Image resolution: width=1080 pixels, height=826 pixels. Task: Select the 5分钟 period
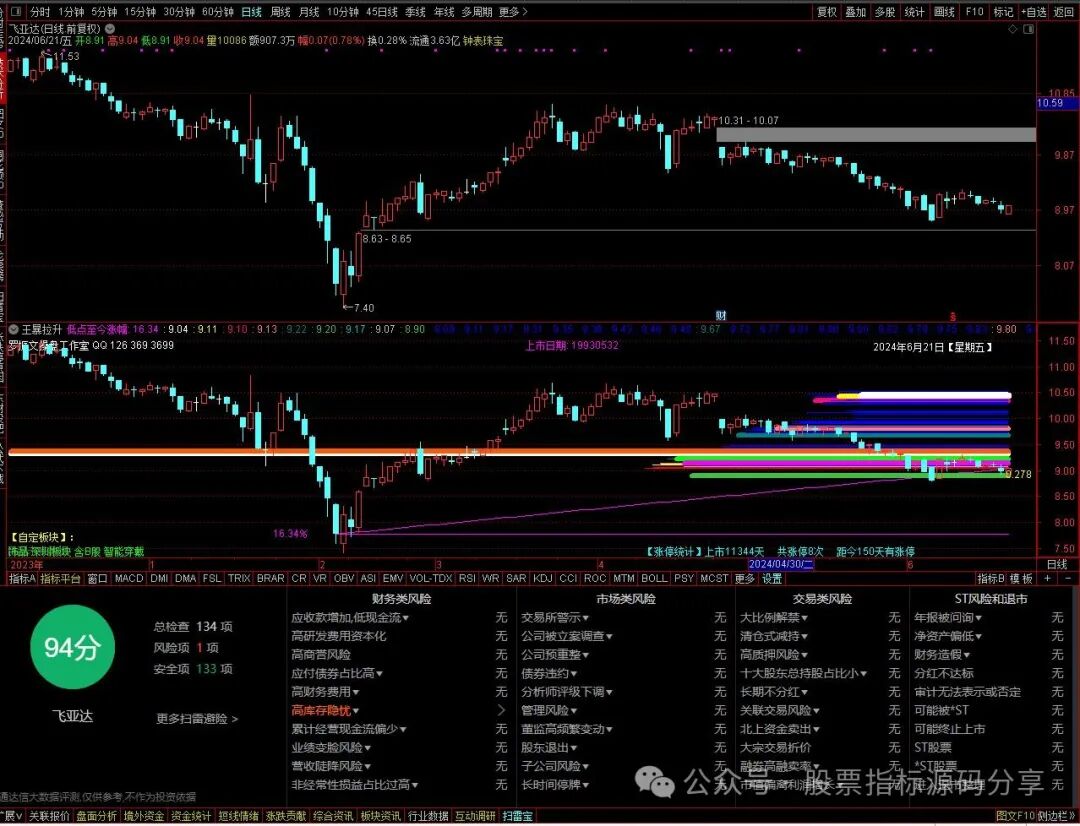click(104, 12)
